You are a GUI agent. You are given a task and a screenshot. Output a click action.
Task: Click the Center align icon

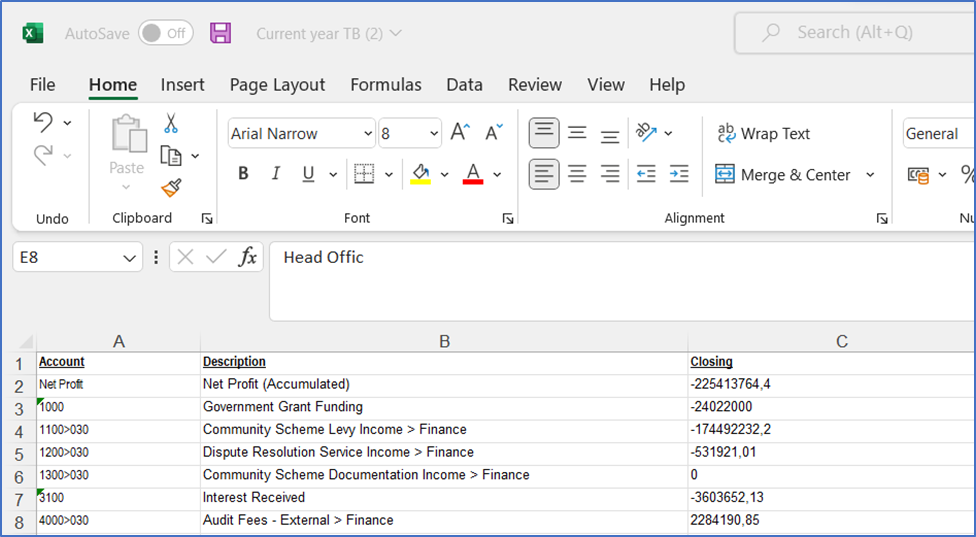tap(577, 175)
